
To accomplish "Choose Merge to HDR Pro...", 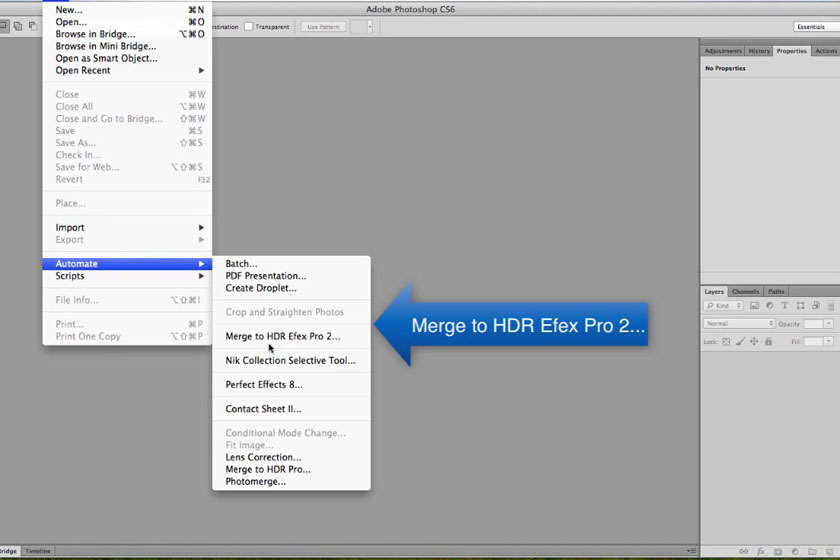I will click(291, 469).
